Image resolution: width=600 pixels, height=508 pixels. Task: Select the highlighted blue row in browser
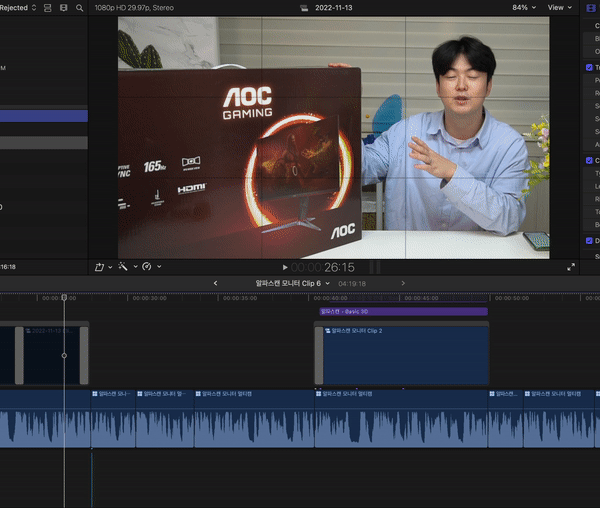44,116
